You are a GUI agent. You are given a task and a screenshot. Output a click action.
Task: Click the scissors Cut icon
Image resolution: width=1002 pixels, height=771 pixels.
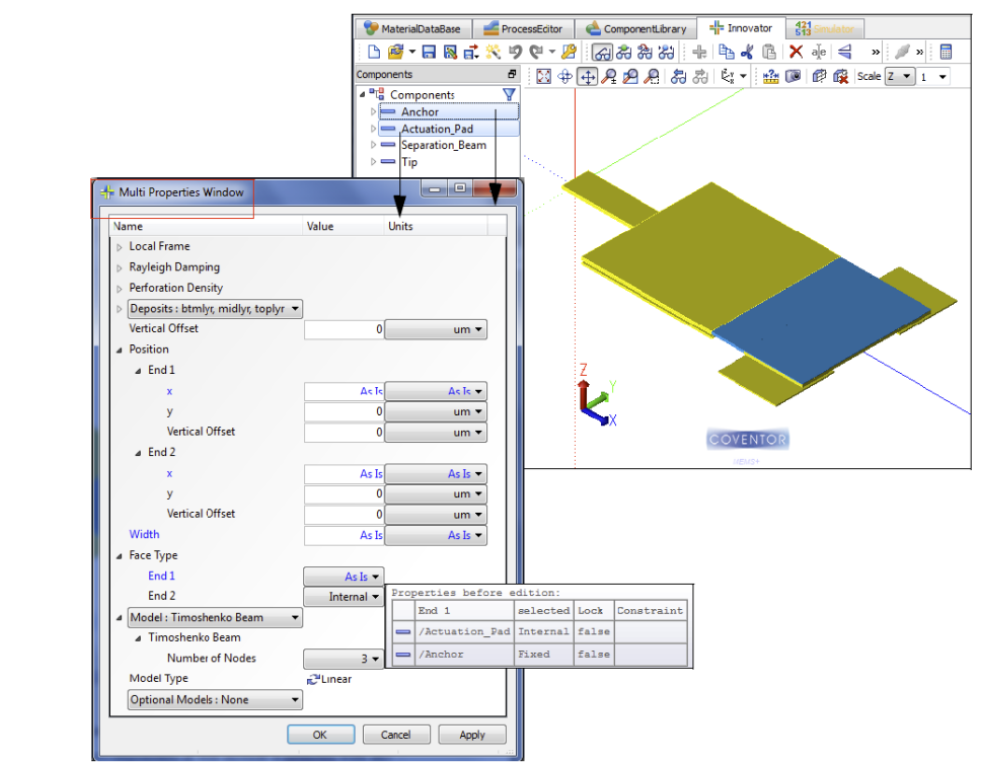pos(747,52)
